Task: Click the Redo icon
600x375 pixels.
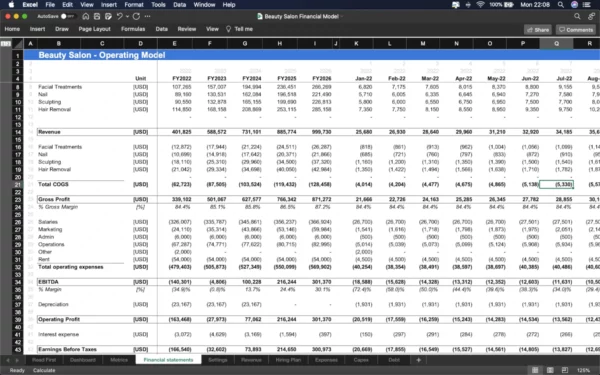Action: (136, 16)
